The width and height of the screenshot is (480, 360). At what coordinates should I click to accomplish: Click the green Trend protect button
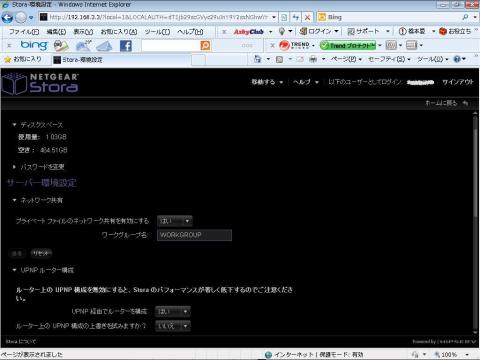pos(348,45)
